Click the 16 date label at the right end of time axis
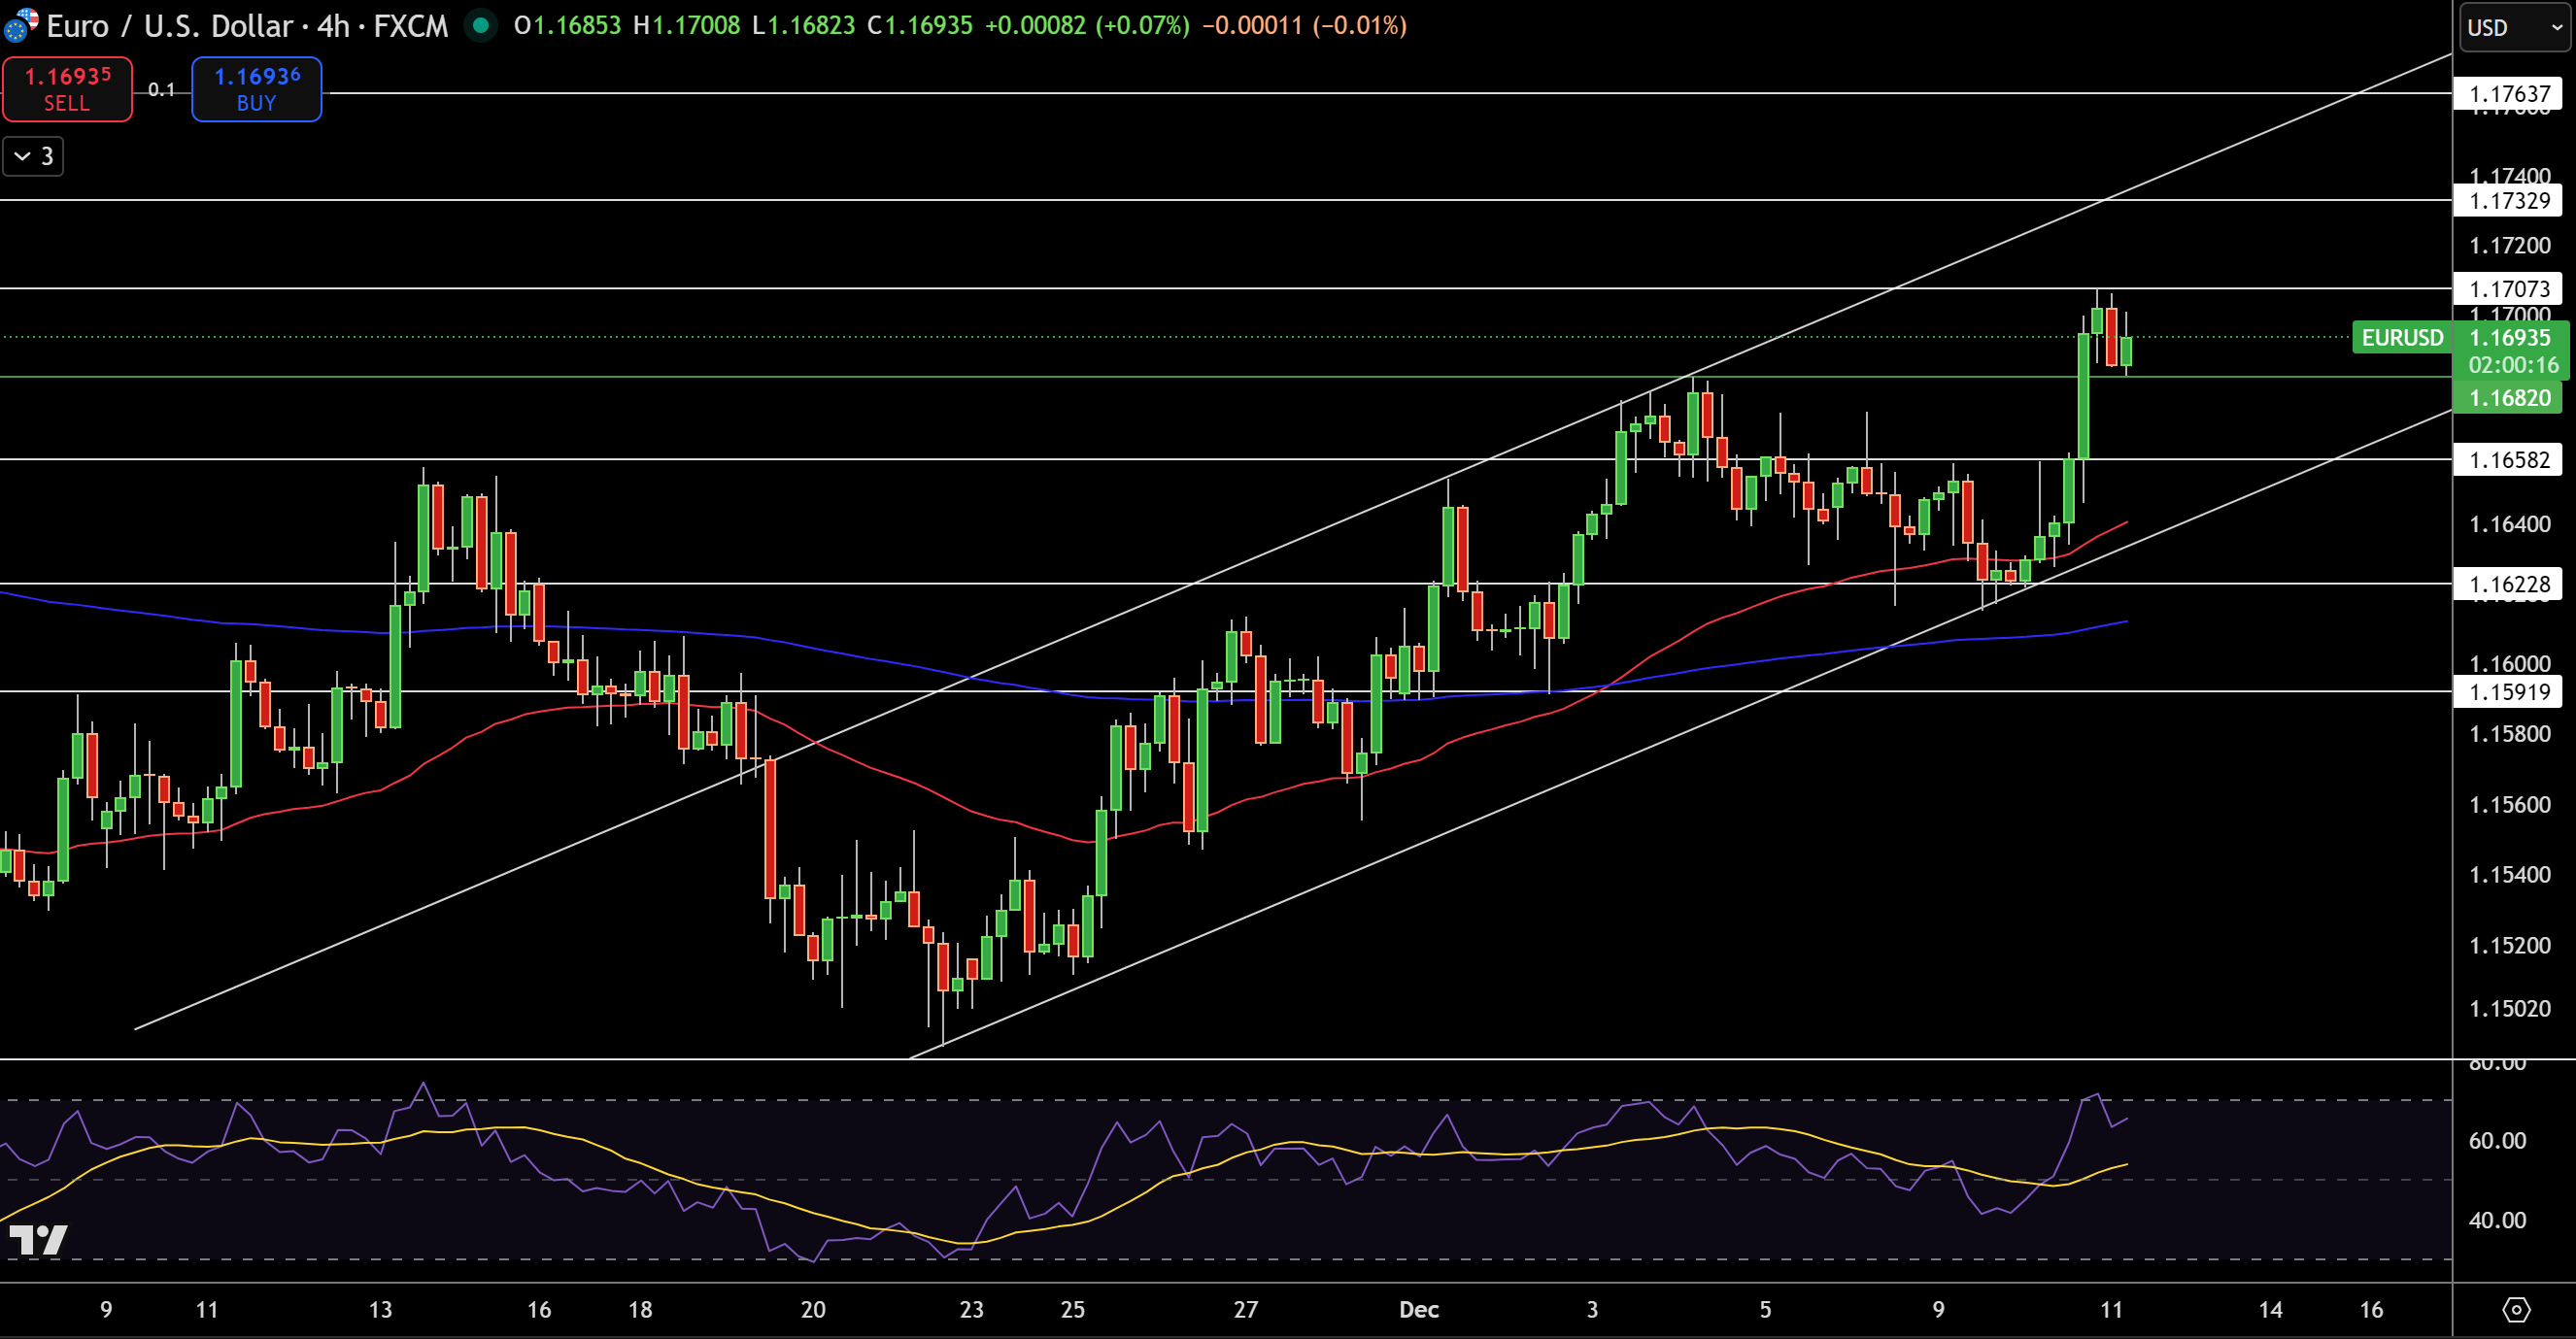The width and height of the screenshot is (2576, 1339). 2371,1310
